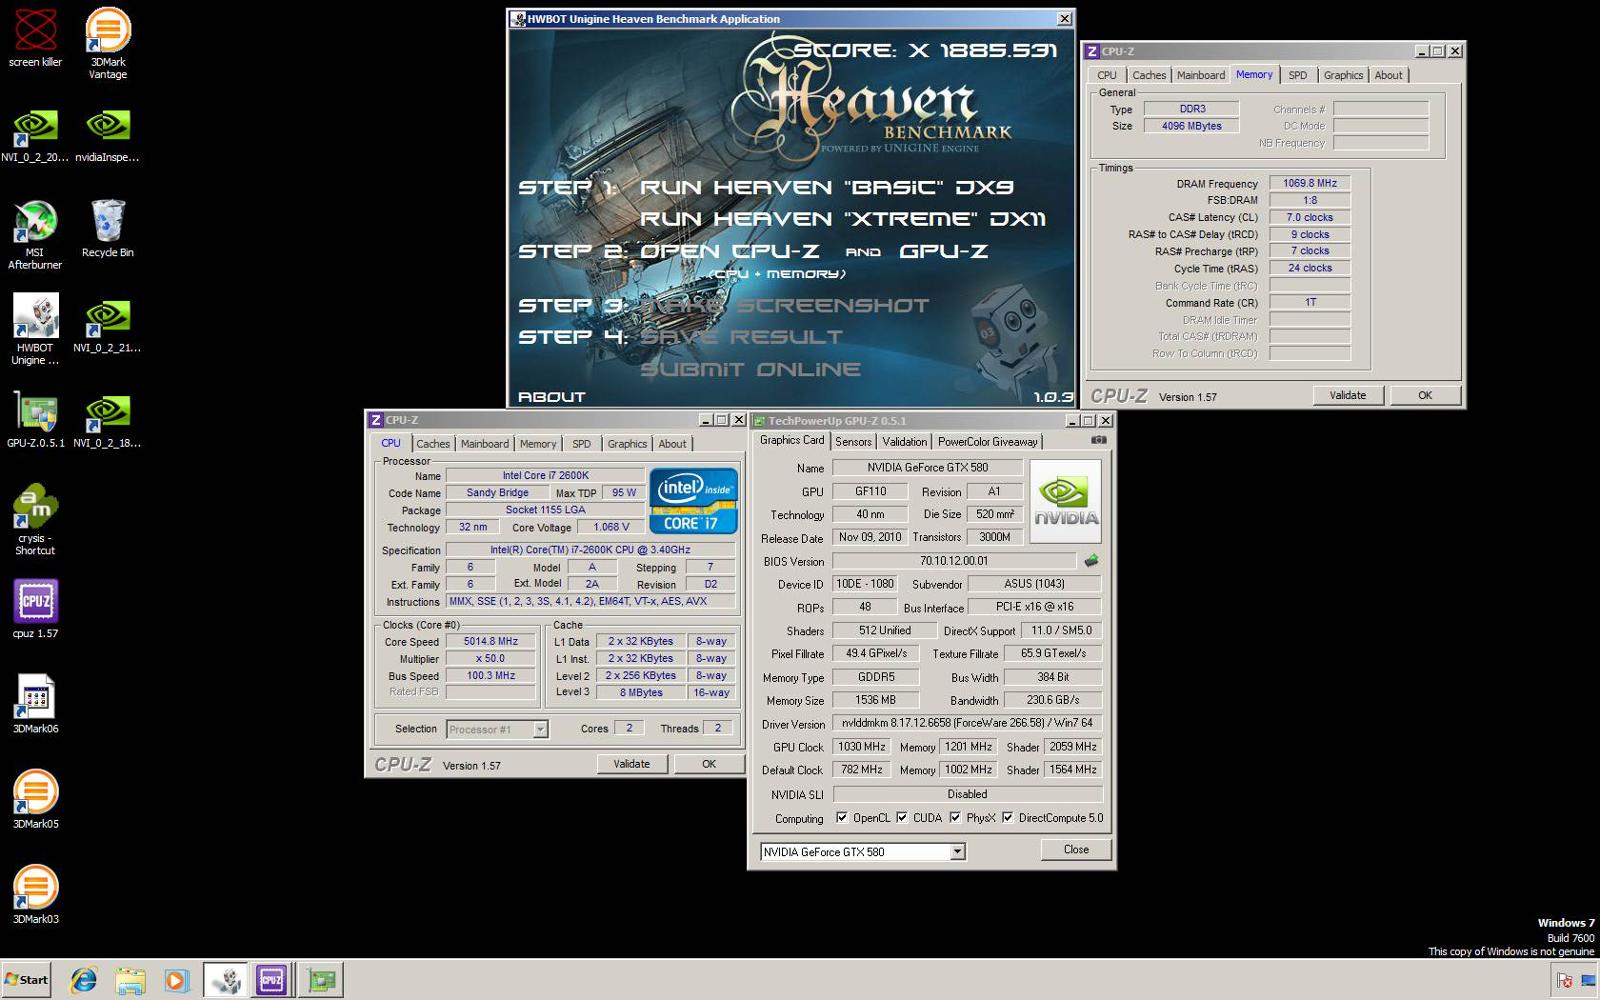Screen dimensions: 1600x1000
Task: Open the 3DMark Vantage desktop shortcut
Action: (x=108, y=42)
